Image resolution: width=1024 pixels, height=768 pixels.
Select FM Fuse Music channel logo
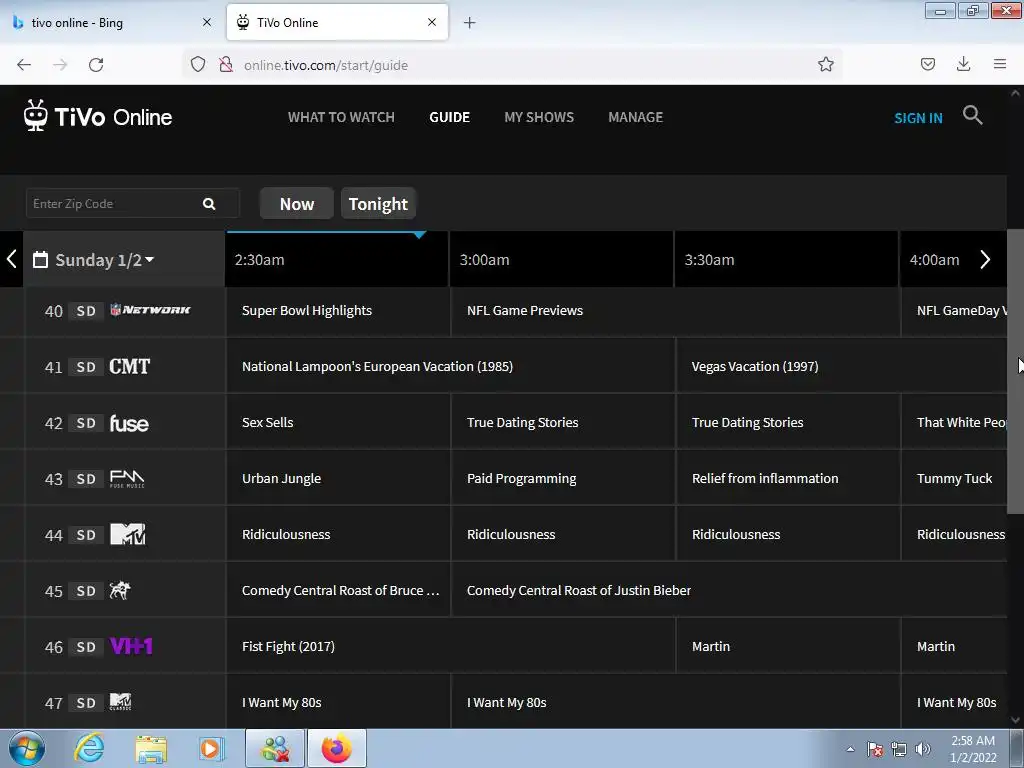point(127,479)
